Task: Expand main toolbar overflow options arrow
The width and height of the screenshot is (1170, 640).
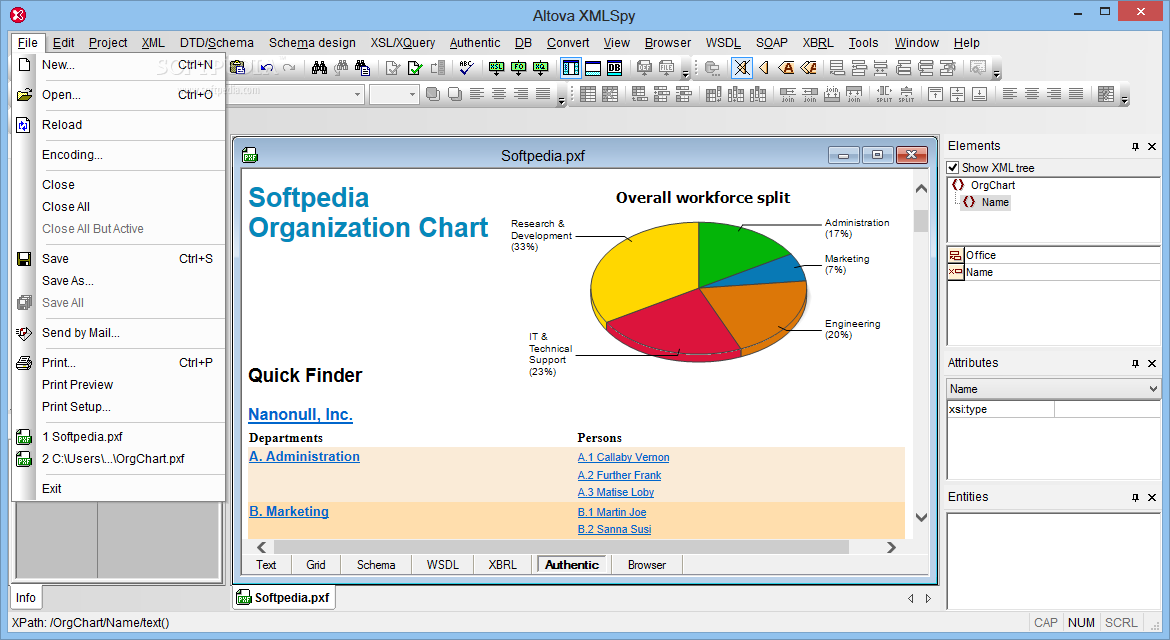Action: 686,74
